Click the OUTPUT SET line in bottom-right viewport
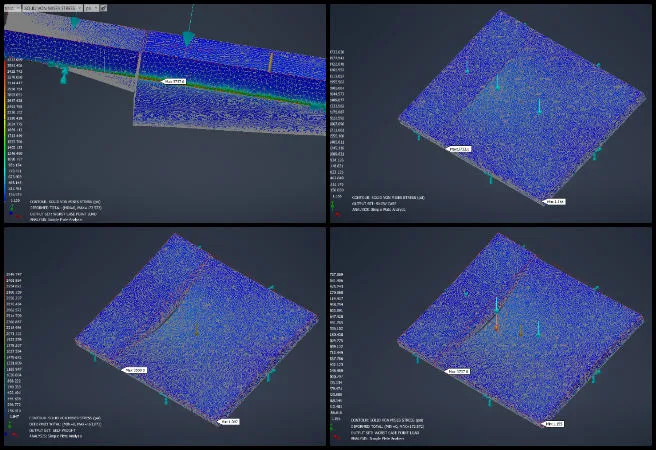This screenshot has height=450, width=656. click(385, 432)
